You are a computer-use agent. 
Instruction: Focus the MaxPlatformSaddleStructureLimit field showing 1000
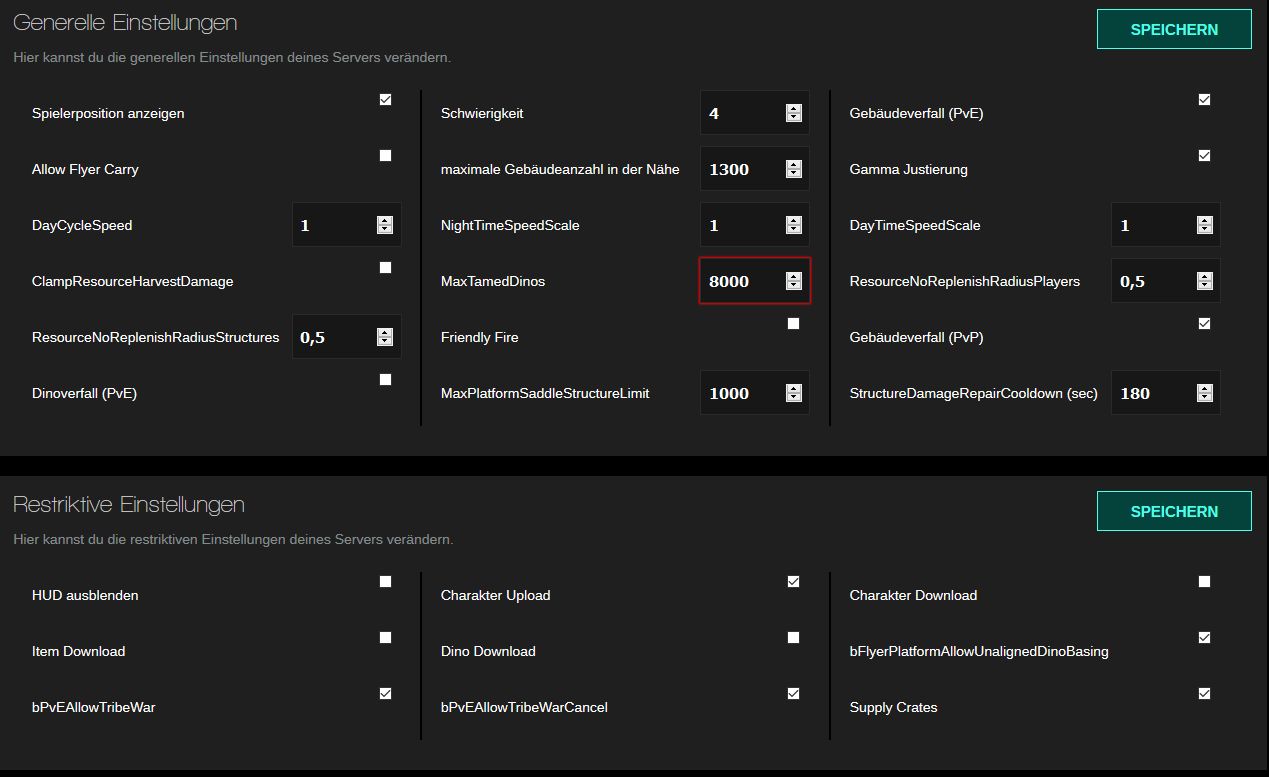pos(755,393)
